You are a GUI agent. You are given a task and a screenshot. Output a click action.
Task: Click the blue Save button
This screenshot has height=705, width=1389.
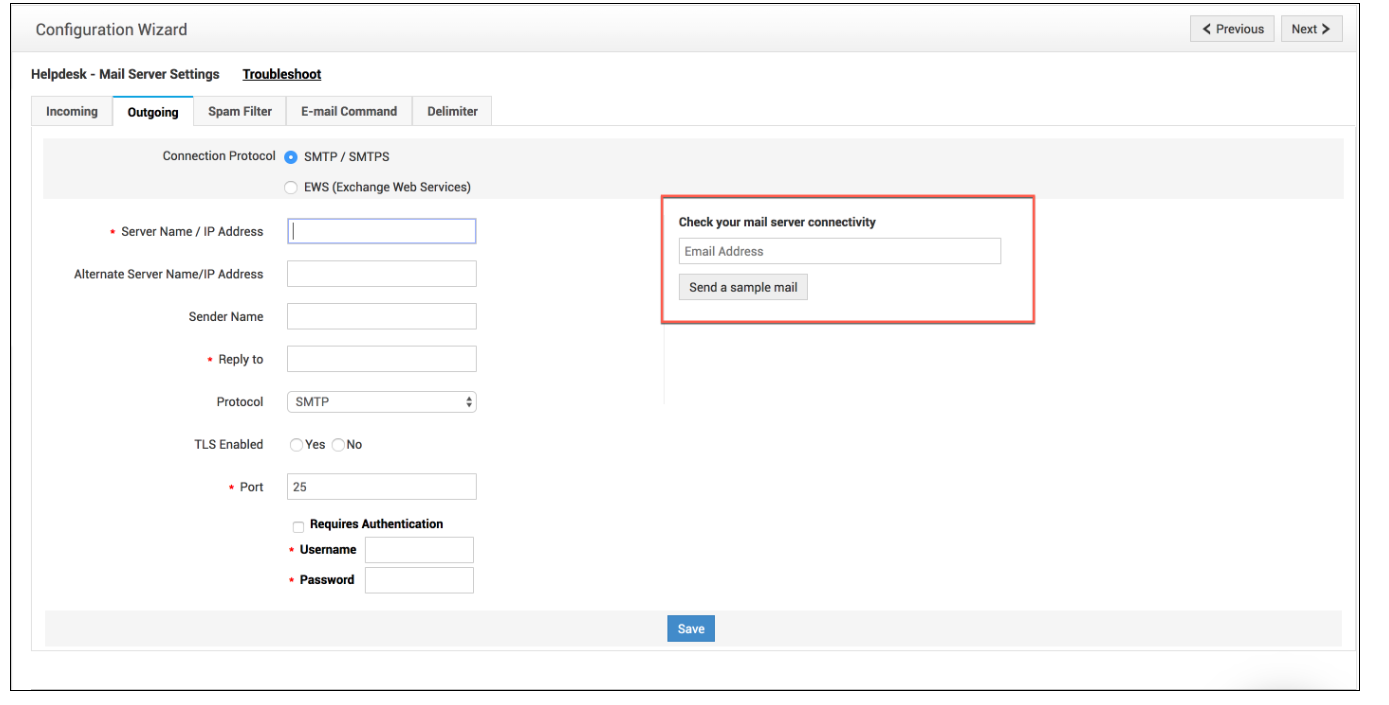click(x=691, y=629)
